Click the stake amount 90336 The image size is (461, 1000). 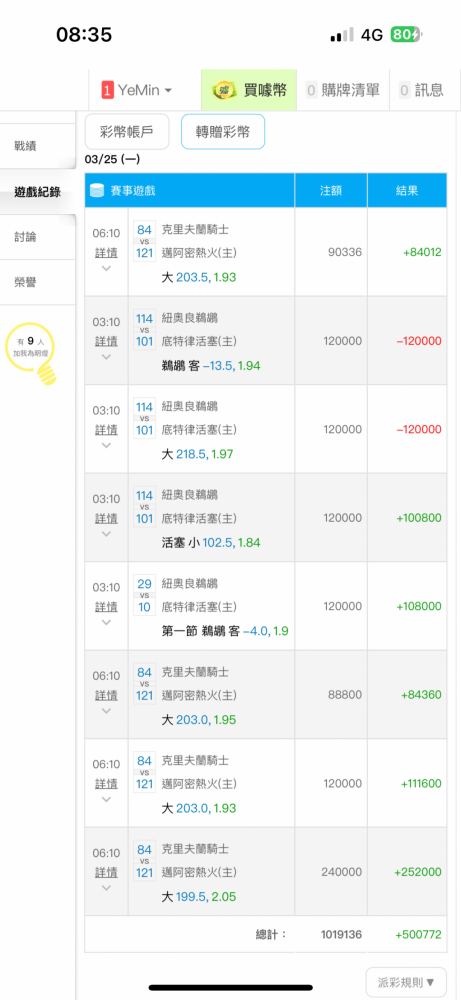coord(345,253)
